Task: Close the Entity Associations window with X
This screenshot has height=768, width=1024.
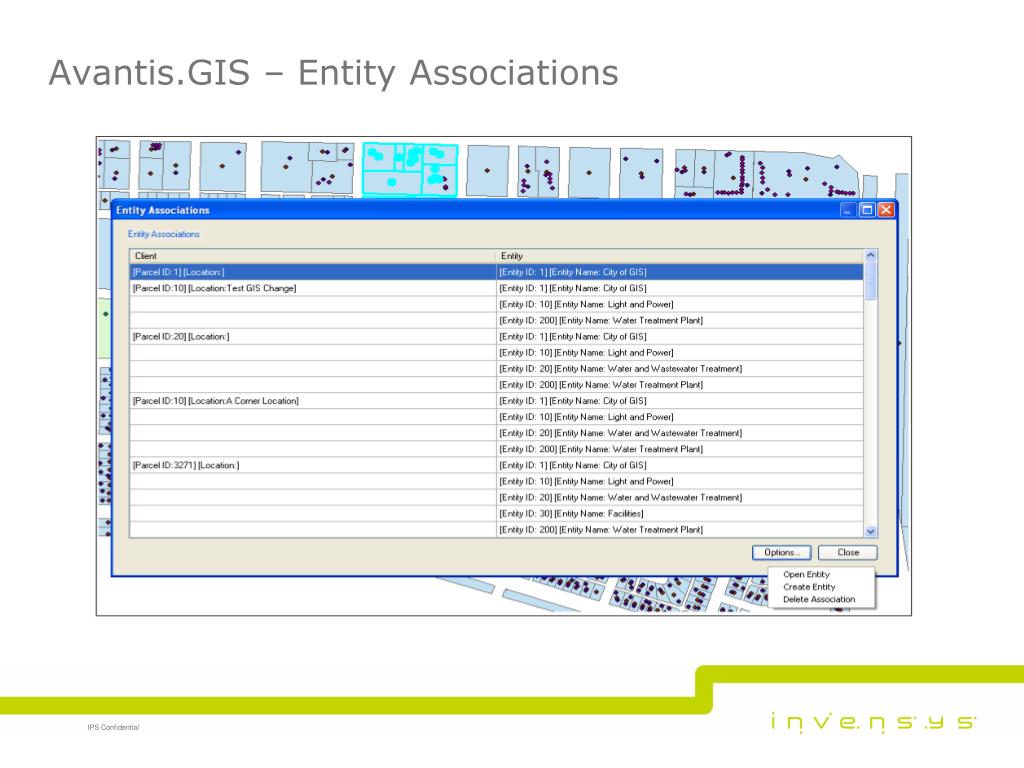Action: (x=886, y=210)
